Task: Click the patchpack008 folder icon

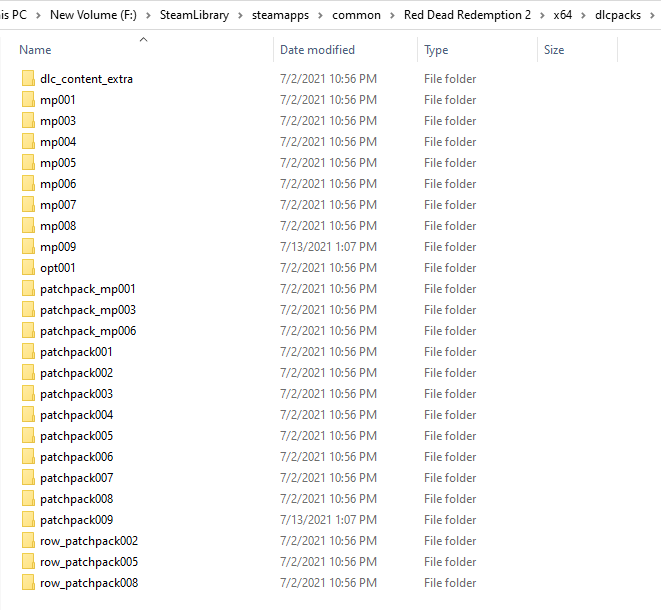Action: point(28,499)
